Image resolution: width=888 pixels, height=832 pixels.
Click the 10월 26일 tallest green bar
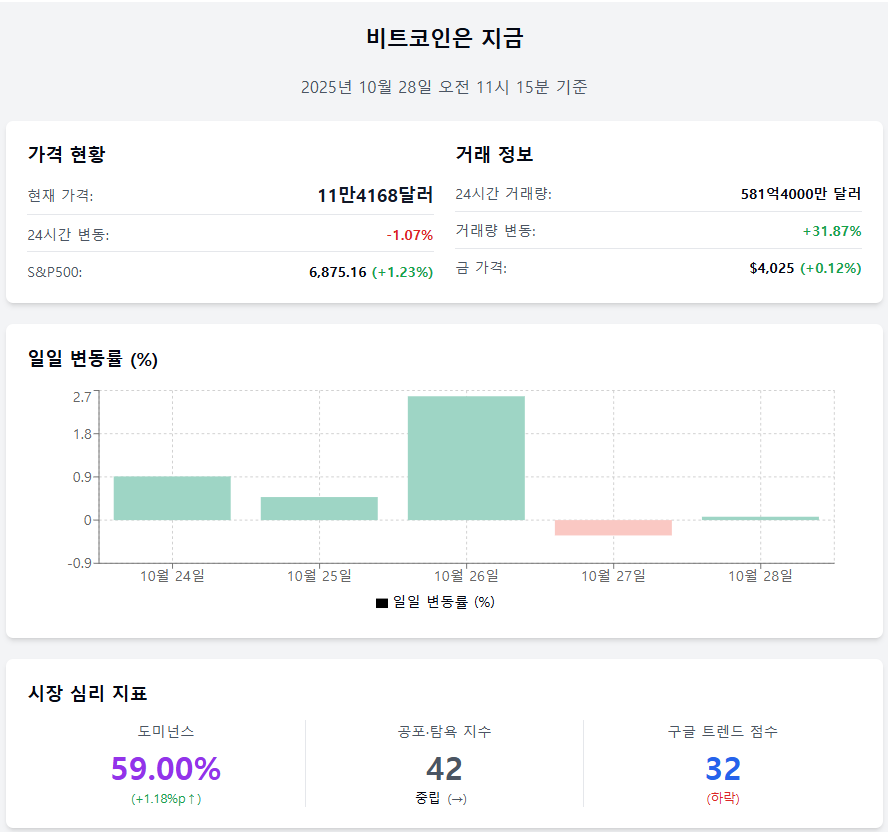pos(466,458)
